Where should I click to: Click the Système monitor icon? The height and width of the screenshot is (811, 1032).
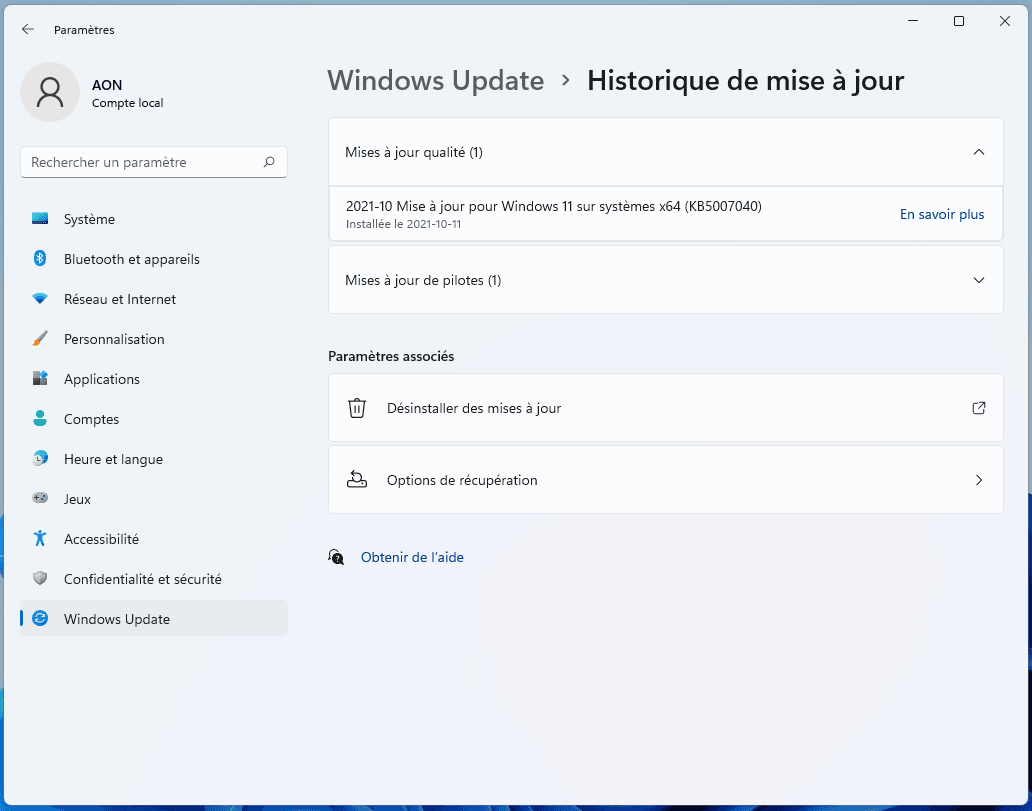[40, 219]
